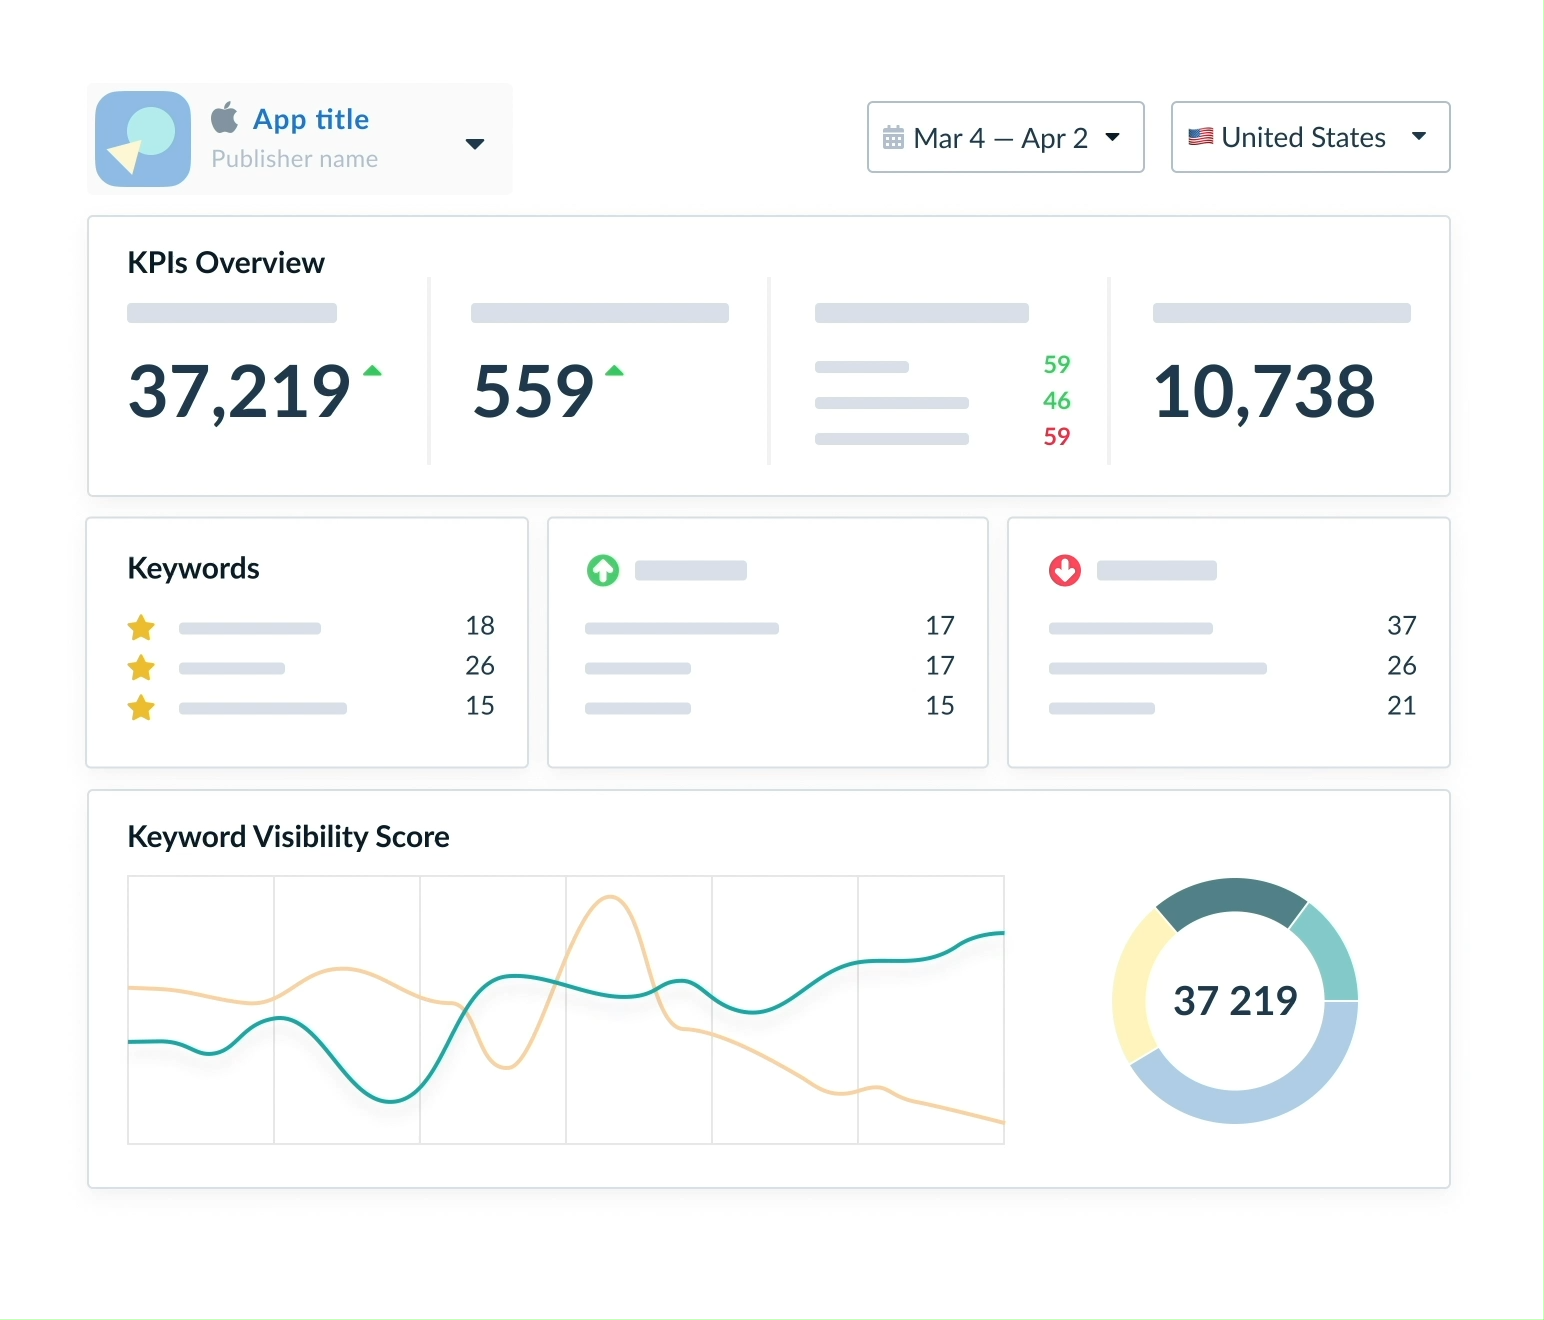
Task: Click the calendar icon in date picker
Action: [893, 138]
